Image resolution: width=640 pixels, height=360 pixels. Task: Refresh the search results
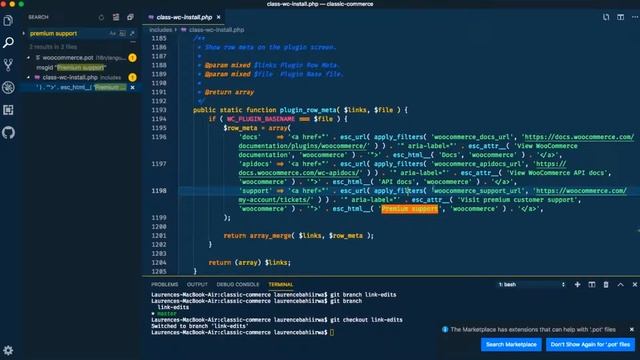pos(101,17)
